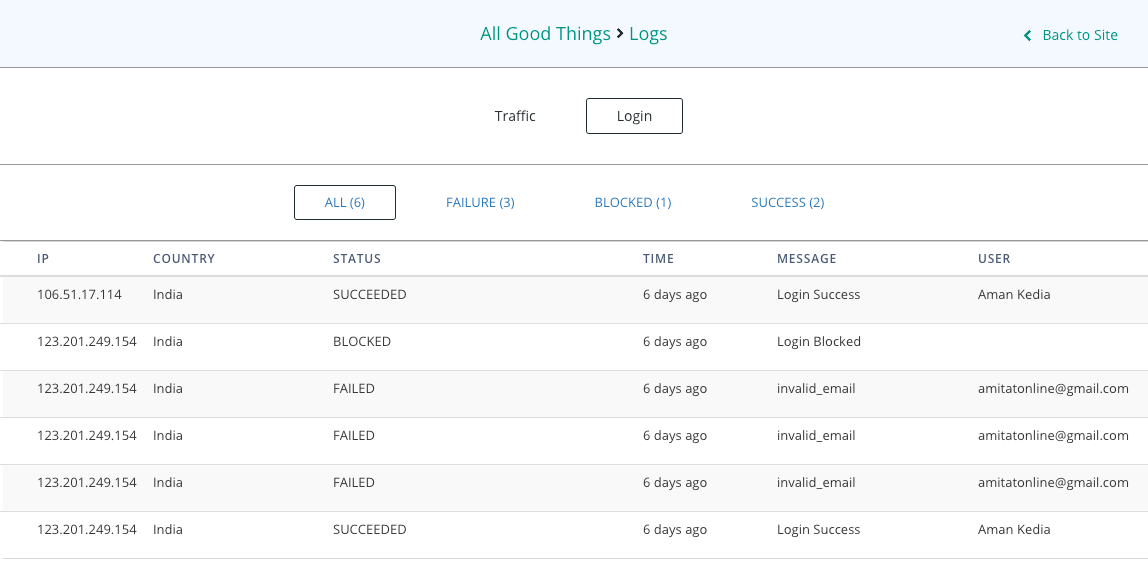This screenshot has width=1148, height=585.
Task: Click the Logs breadcrumb title
Action: (648, 34)
